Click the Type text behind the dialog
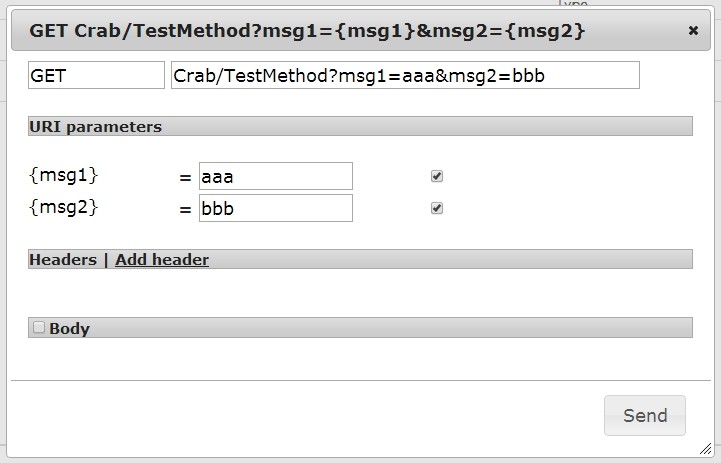The width and height of the screenshot is (721, 463). (x=573, y=3)
